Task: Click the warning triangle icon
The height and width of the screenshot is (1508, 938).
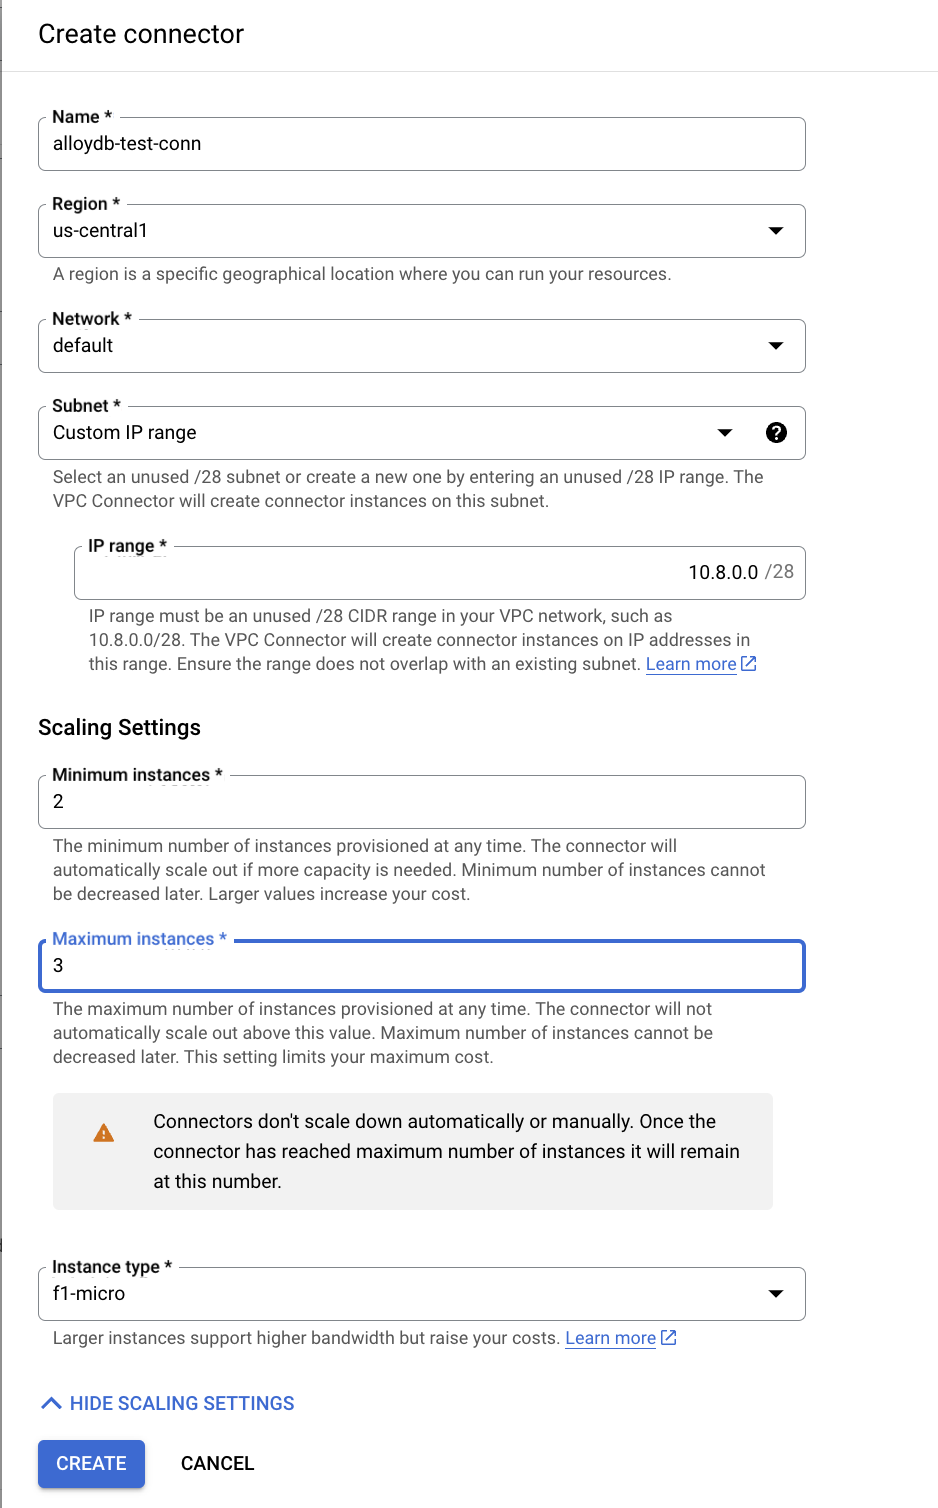Action: [104, 1133]
